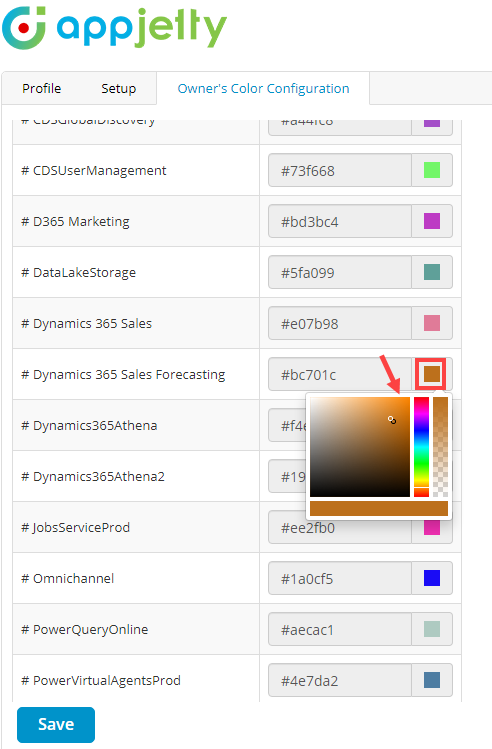The image size is (492, 749).
Task: Click the picker handle in saturation area
Action: 392,420
